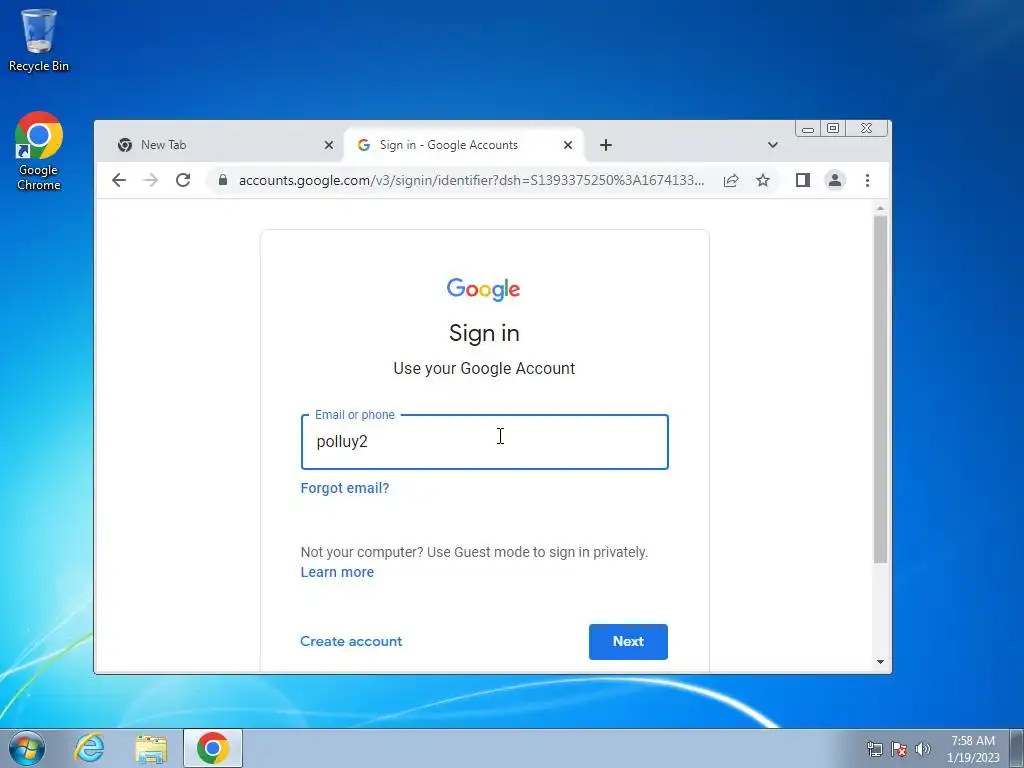This screenshot has width=1024, height=768.
Task: Launch Internet Explorer from the taskbar
Action: coord(89,748)
